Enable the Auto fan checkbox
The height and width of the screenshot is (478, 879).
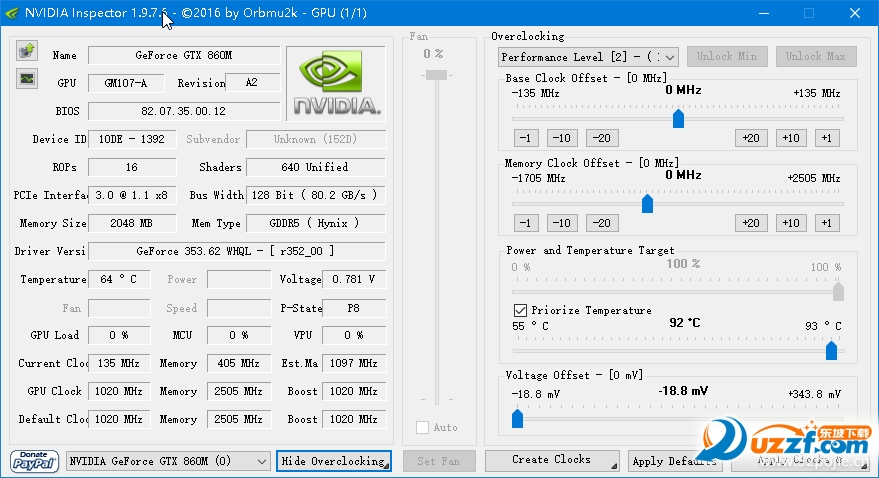(423, 428)
